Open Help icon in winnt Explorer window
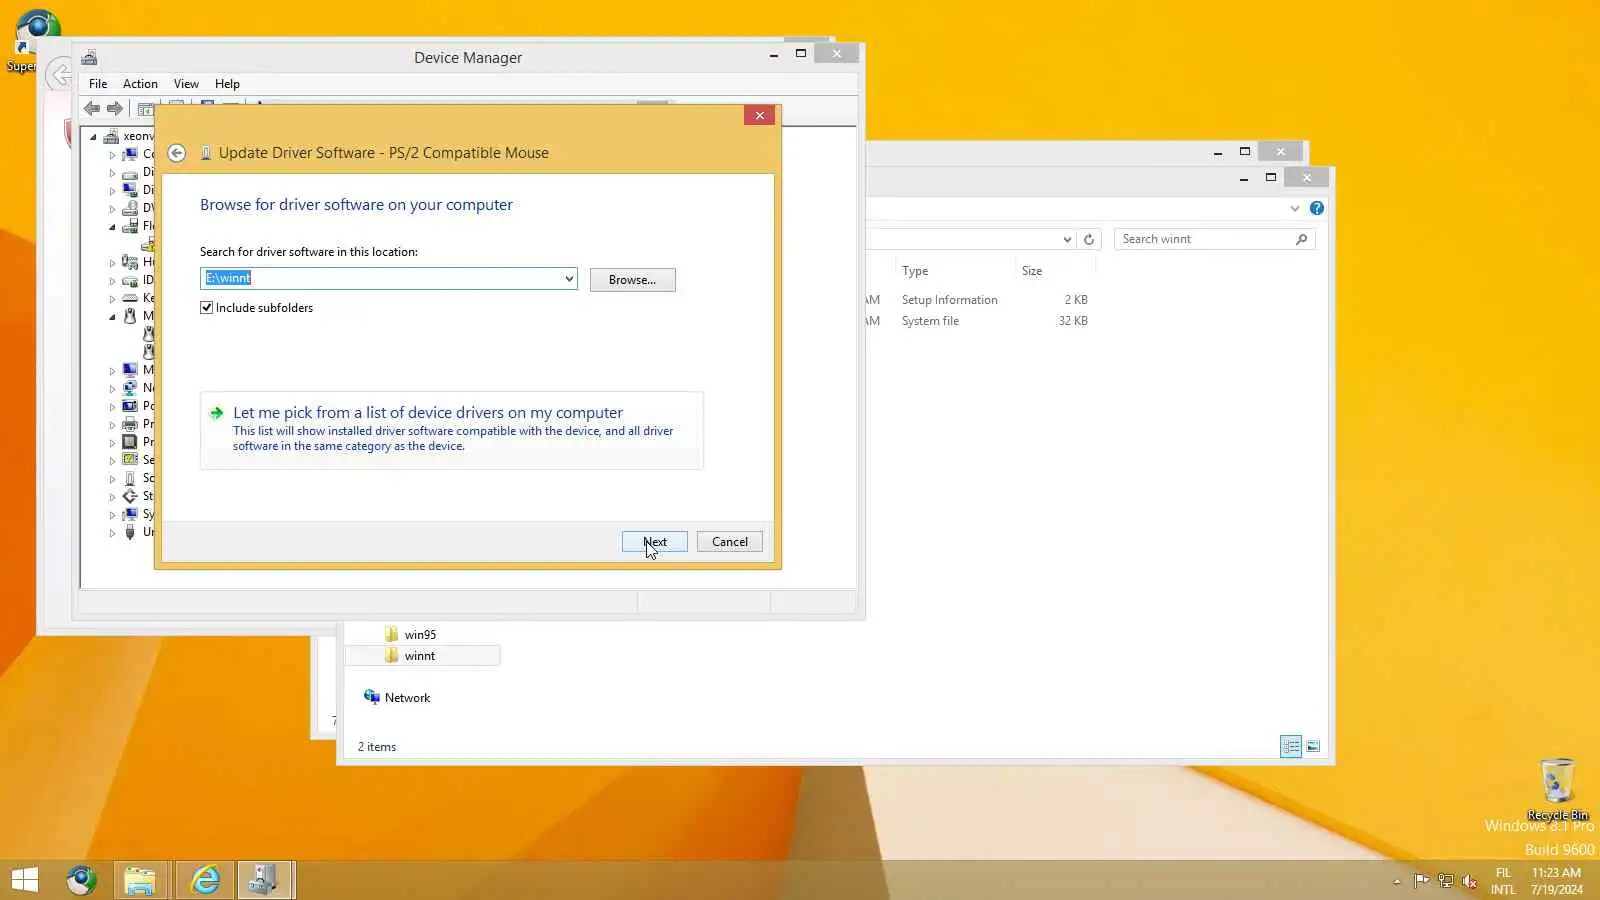Image resolution: width=1600 pixels, height=900 pixels. (1317, 208)
